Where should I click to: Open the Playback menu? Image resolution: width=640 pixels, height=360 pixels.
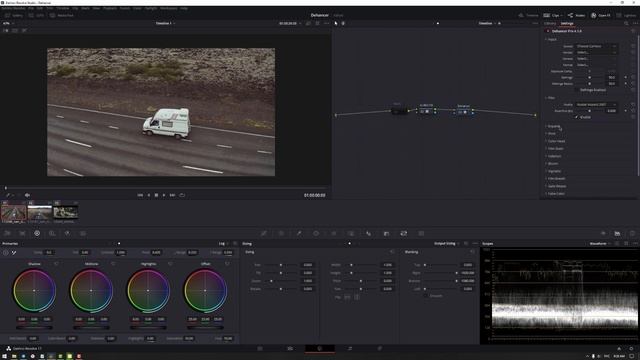pos(109,8)
